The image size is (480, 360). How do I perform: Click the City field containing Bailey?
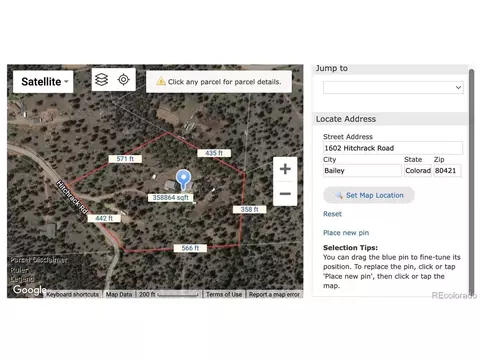(362, 171)
